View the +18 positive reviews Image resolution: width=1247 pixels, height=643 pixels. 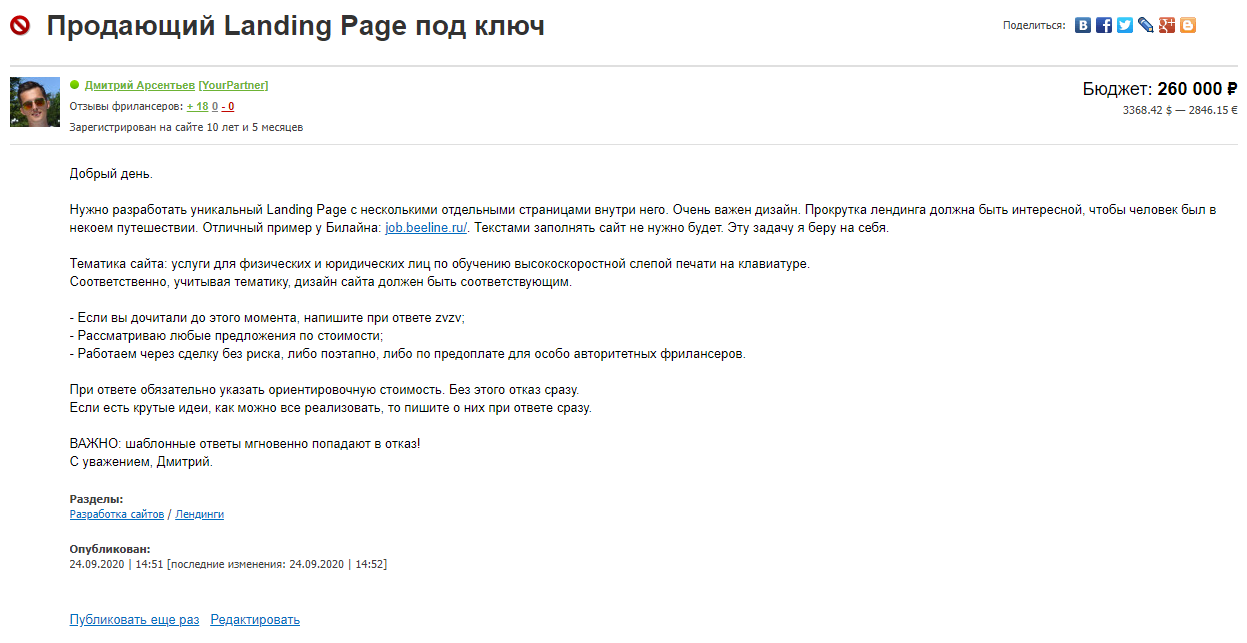[197, 106]
